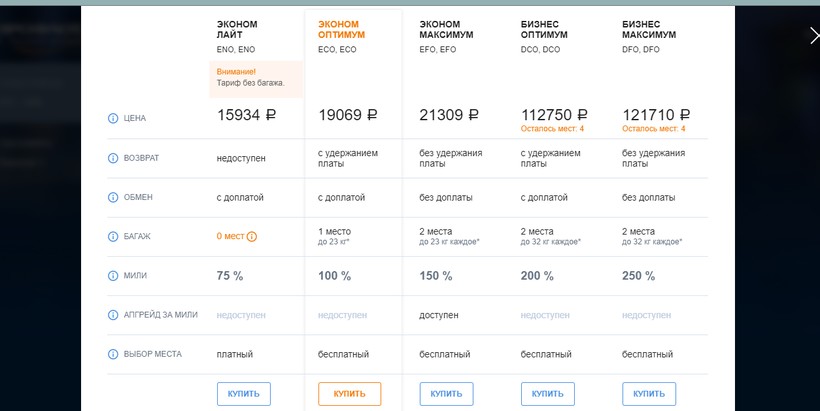Select the БИЗНЕС МАКСИМУМ column header

(649, 29)
